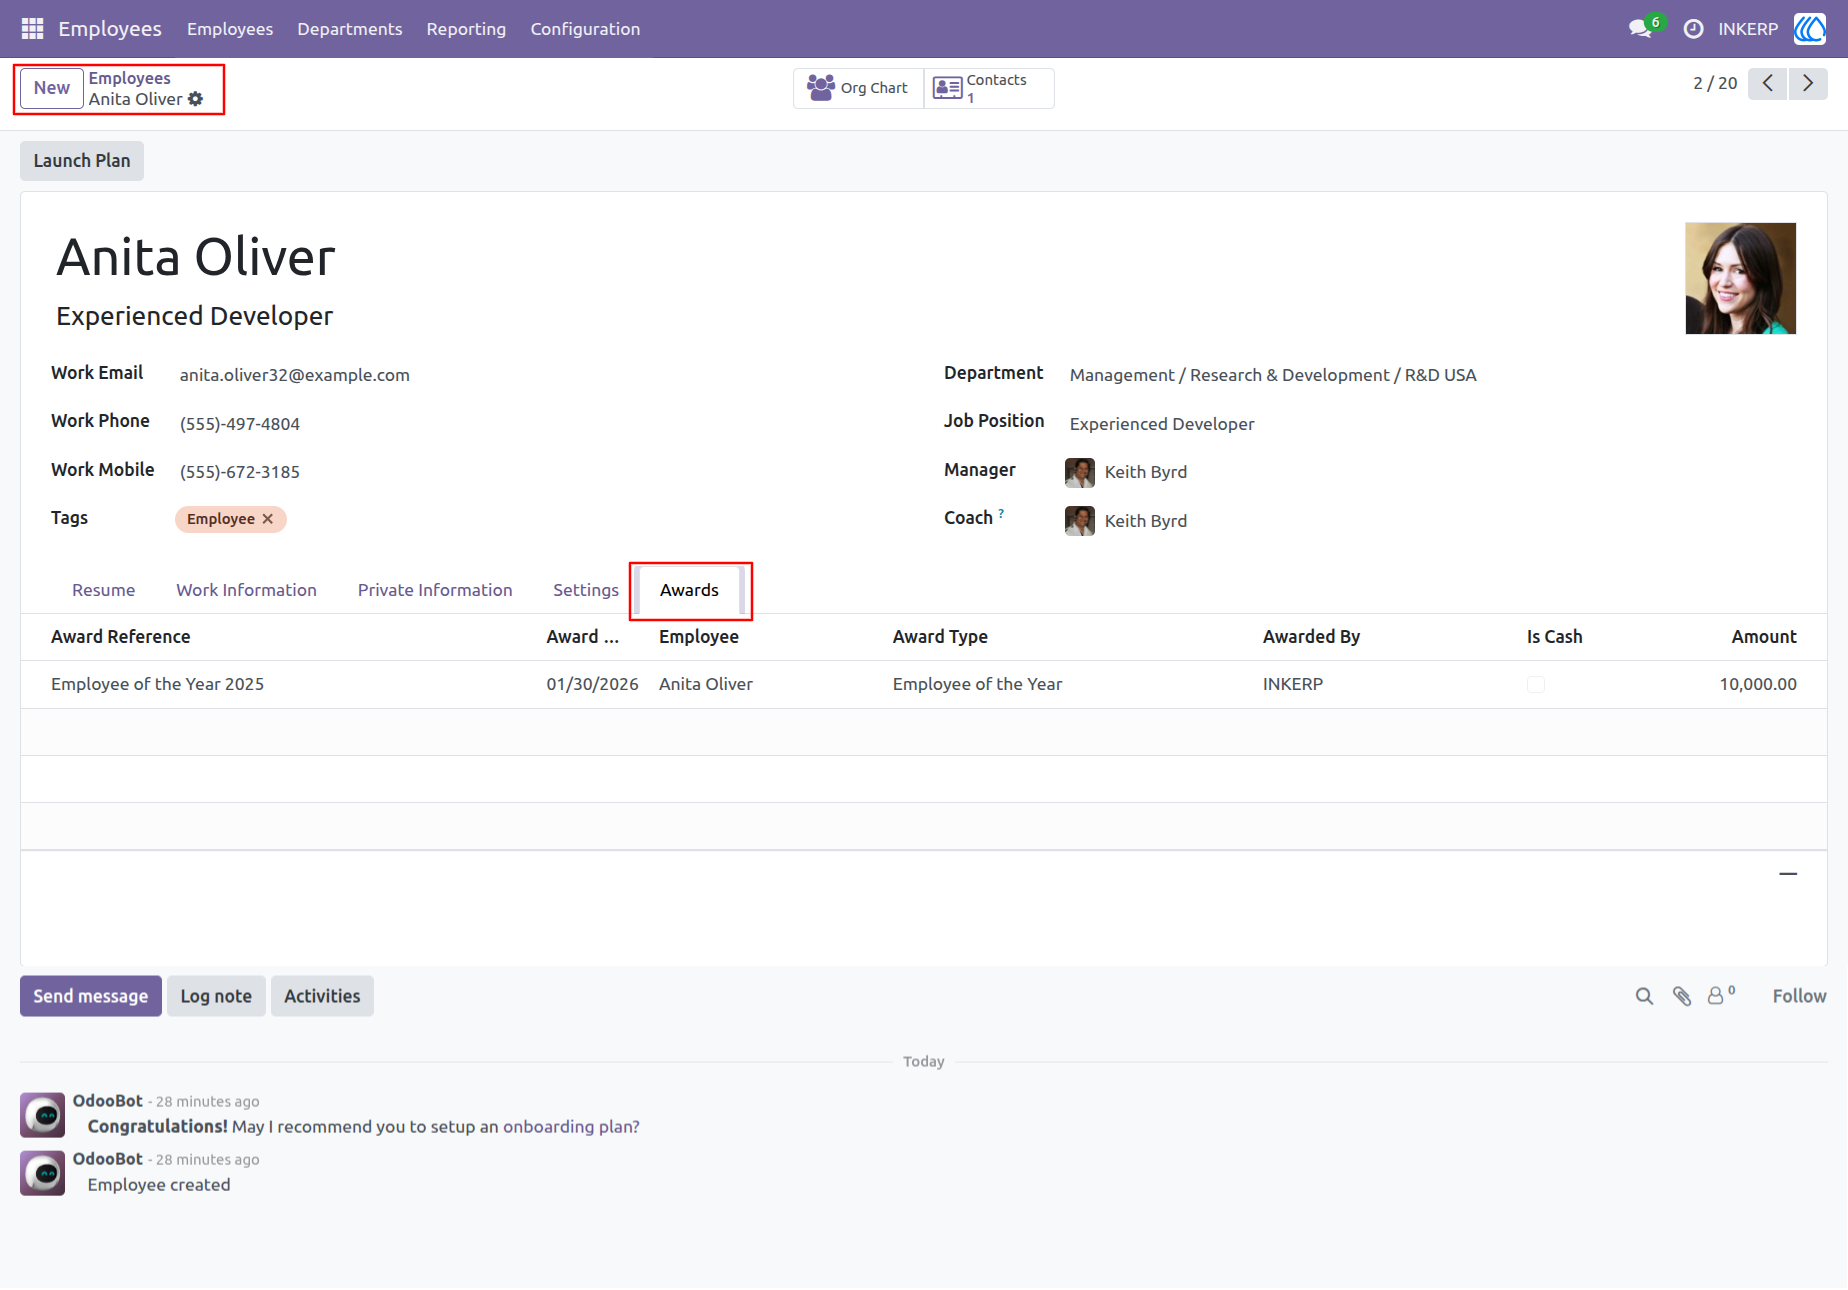Image resolution: width=1848 pixels, height=1290 pixels.
Task: Open the Org Chart button
Action: (858, 88)
